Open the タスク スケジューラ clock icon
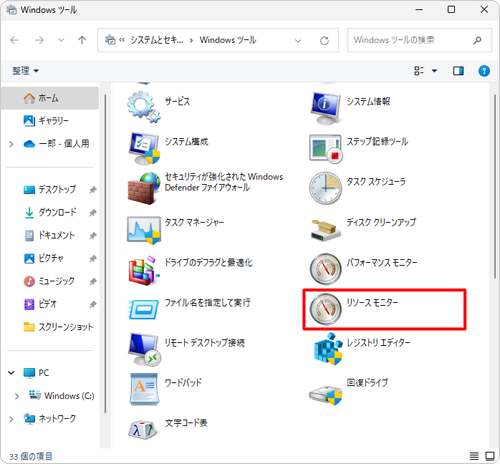 [326, 188]
